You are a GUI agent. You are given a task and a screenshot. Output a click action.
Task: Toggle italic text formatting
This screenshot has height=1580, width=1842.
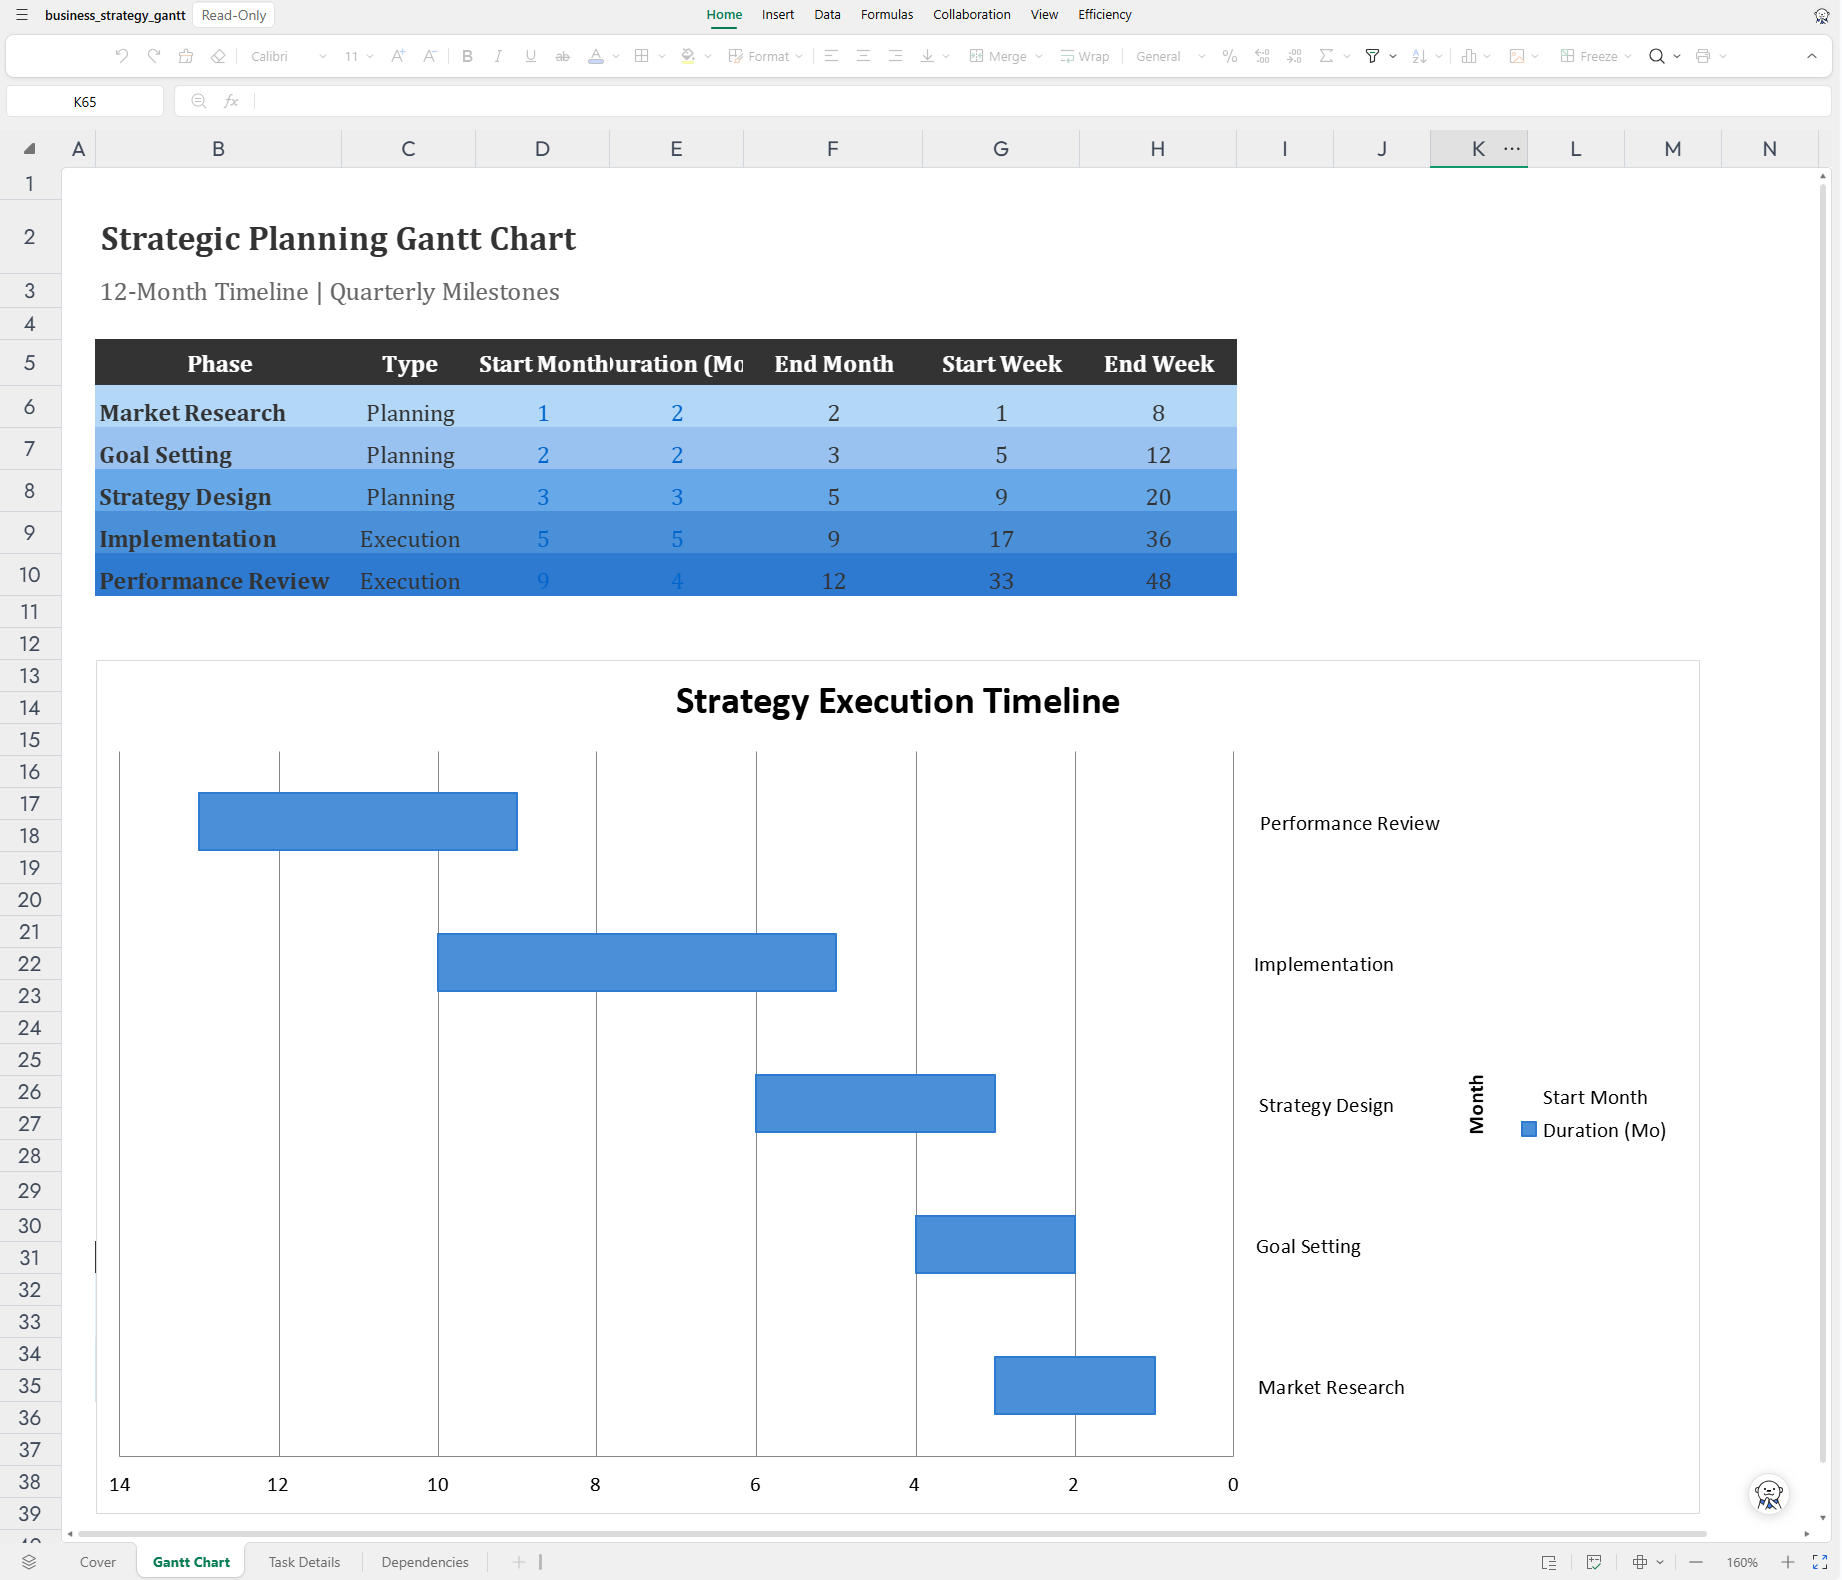tap(498, 56)
